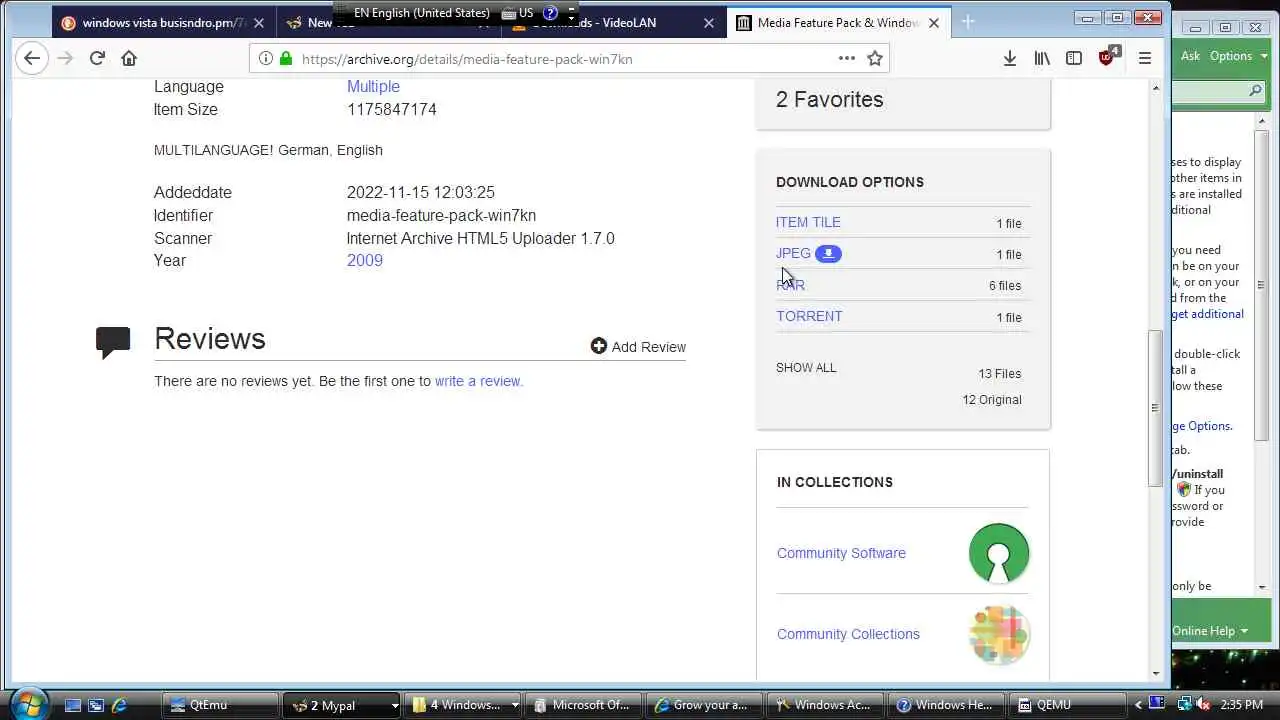Download the ITEM TILE file
Viewport: 1280px width, 720px height.
808,222
